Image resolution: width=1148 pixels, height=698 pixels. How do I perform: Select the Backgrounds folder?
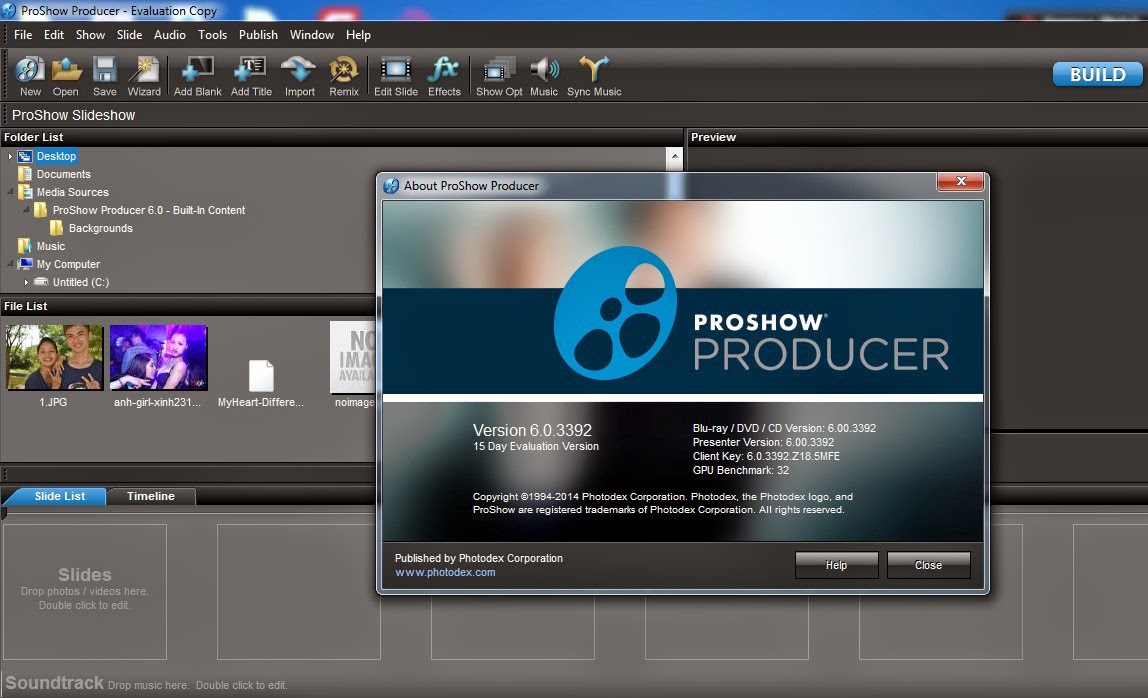coord(100,228)
